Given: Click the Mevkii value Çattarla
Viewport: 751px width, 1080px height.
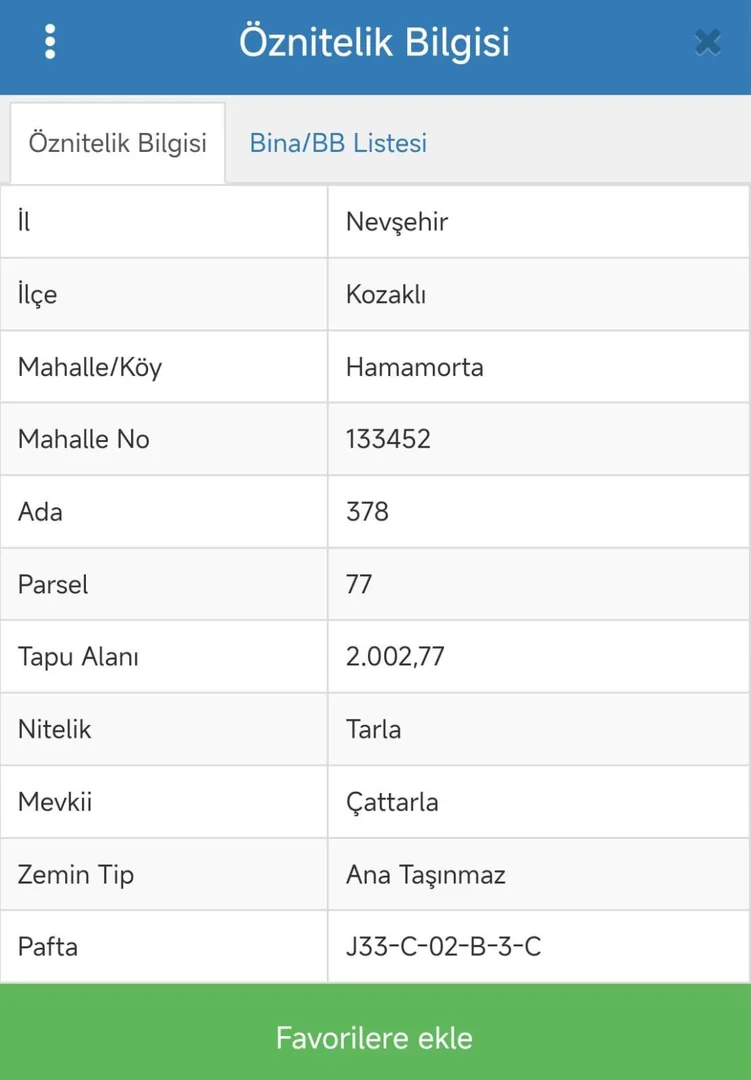Looking at the screenshot, I should tap(392, 802).
